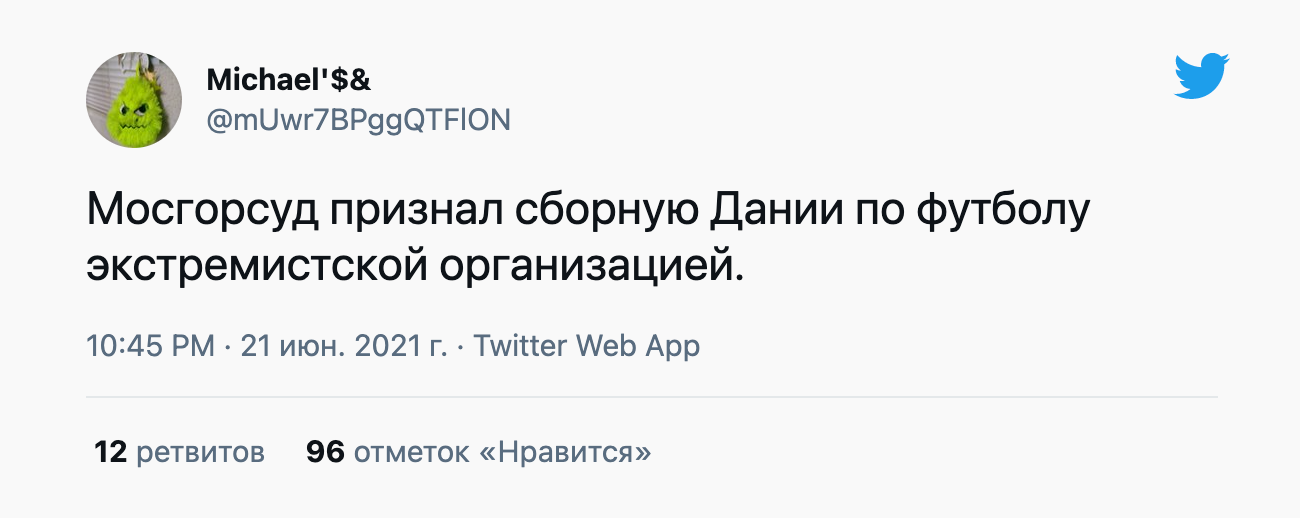1300x518 pixels.
Task: Open list via отметок label
Action: point(411,452)
